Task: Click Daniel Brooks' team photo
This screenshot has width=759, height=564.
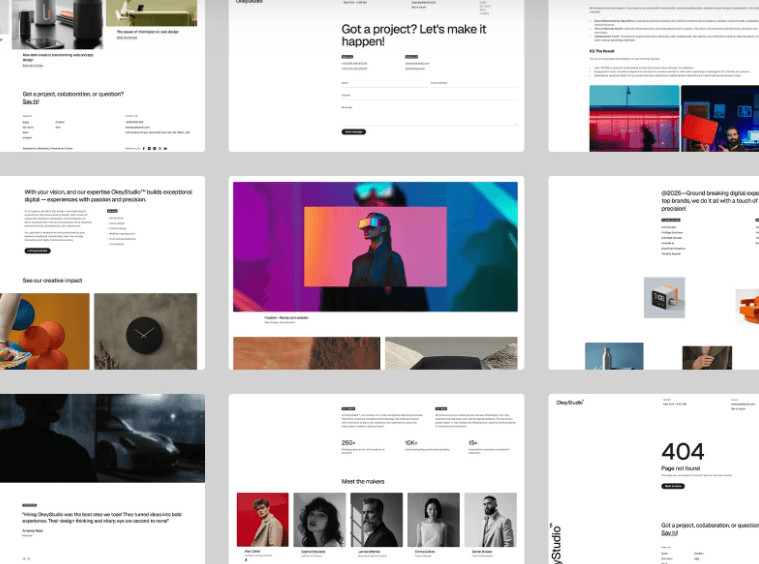Action: (x=491, y=520)
